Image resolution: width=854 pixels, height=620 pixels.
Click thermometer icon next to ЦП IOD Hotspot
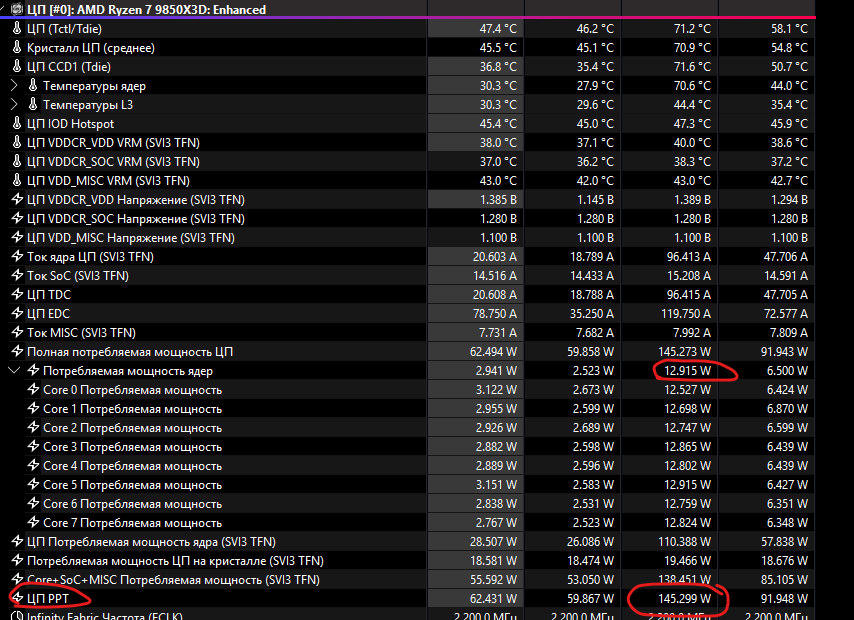[x=17, y=124]
